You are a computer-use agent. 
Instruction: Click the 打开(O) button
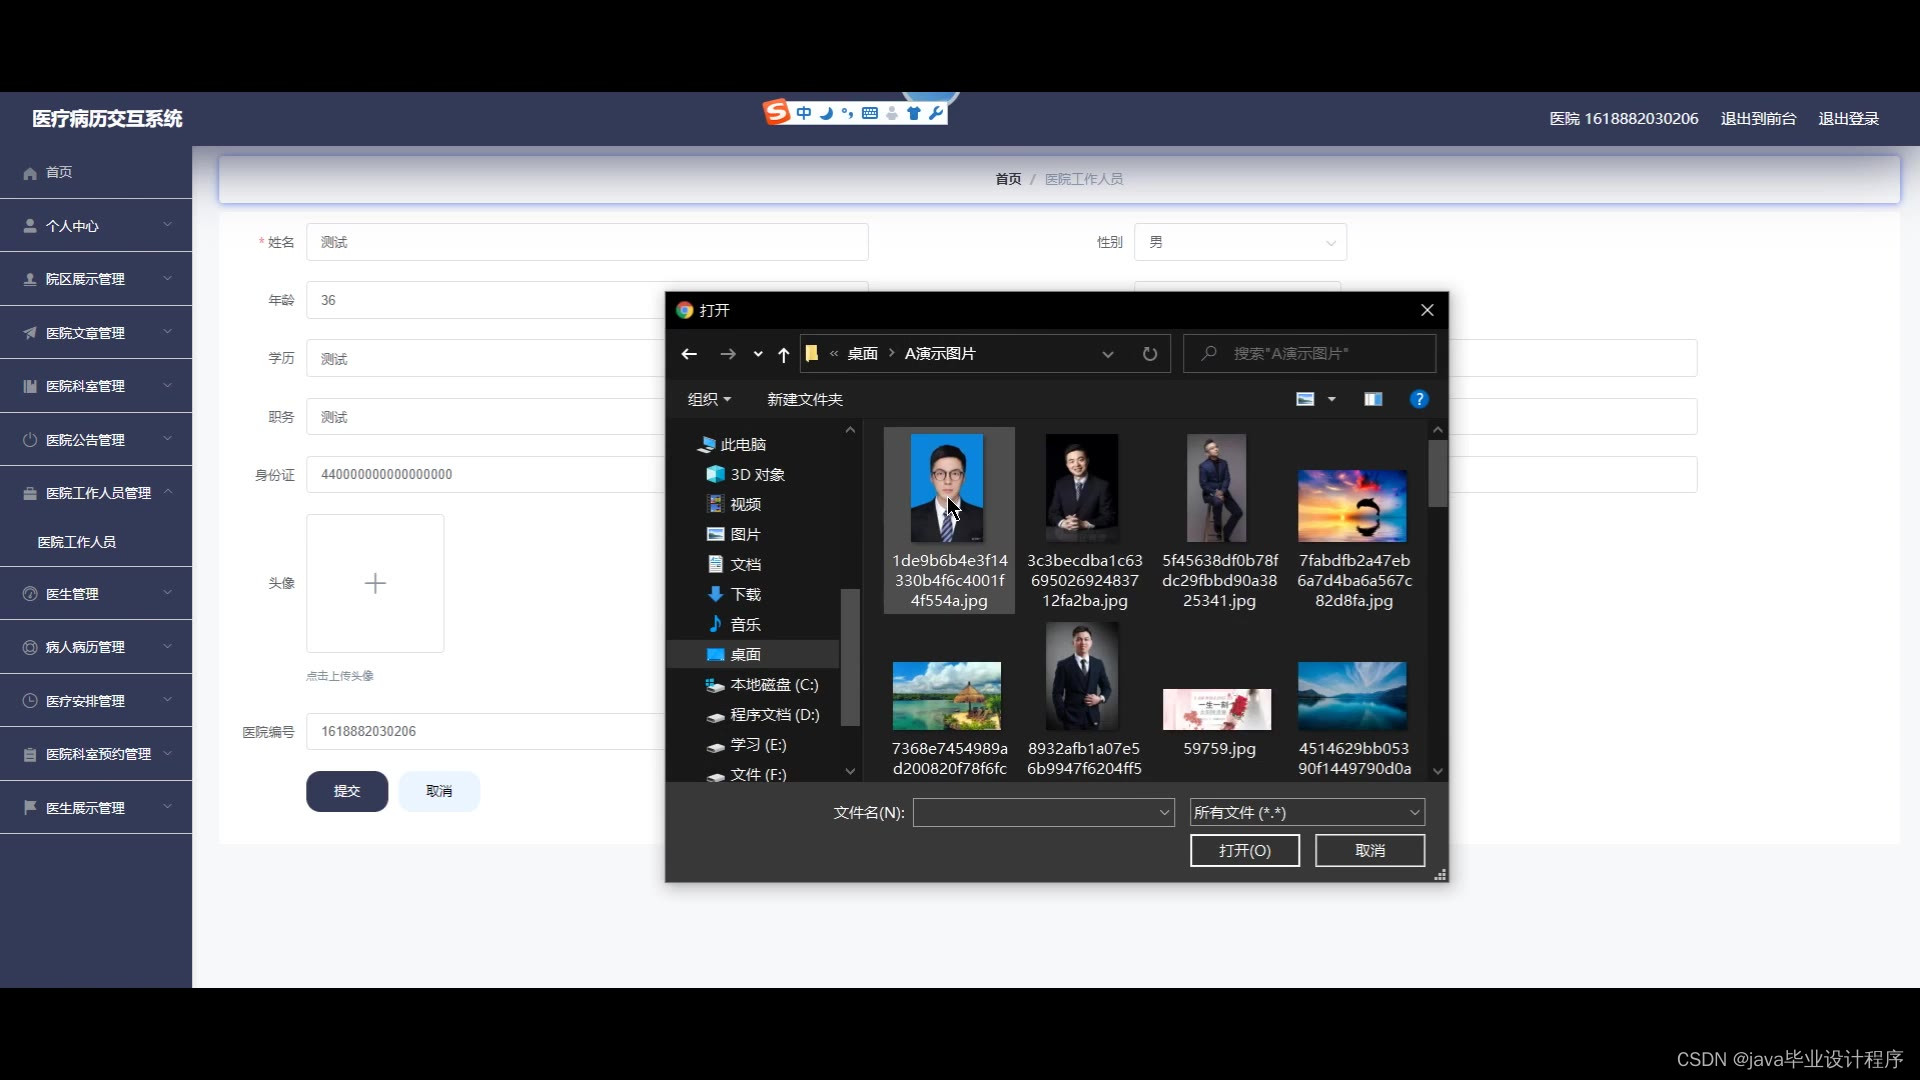point(1244,850)
